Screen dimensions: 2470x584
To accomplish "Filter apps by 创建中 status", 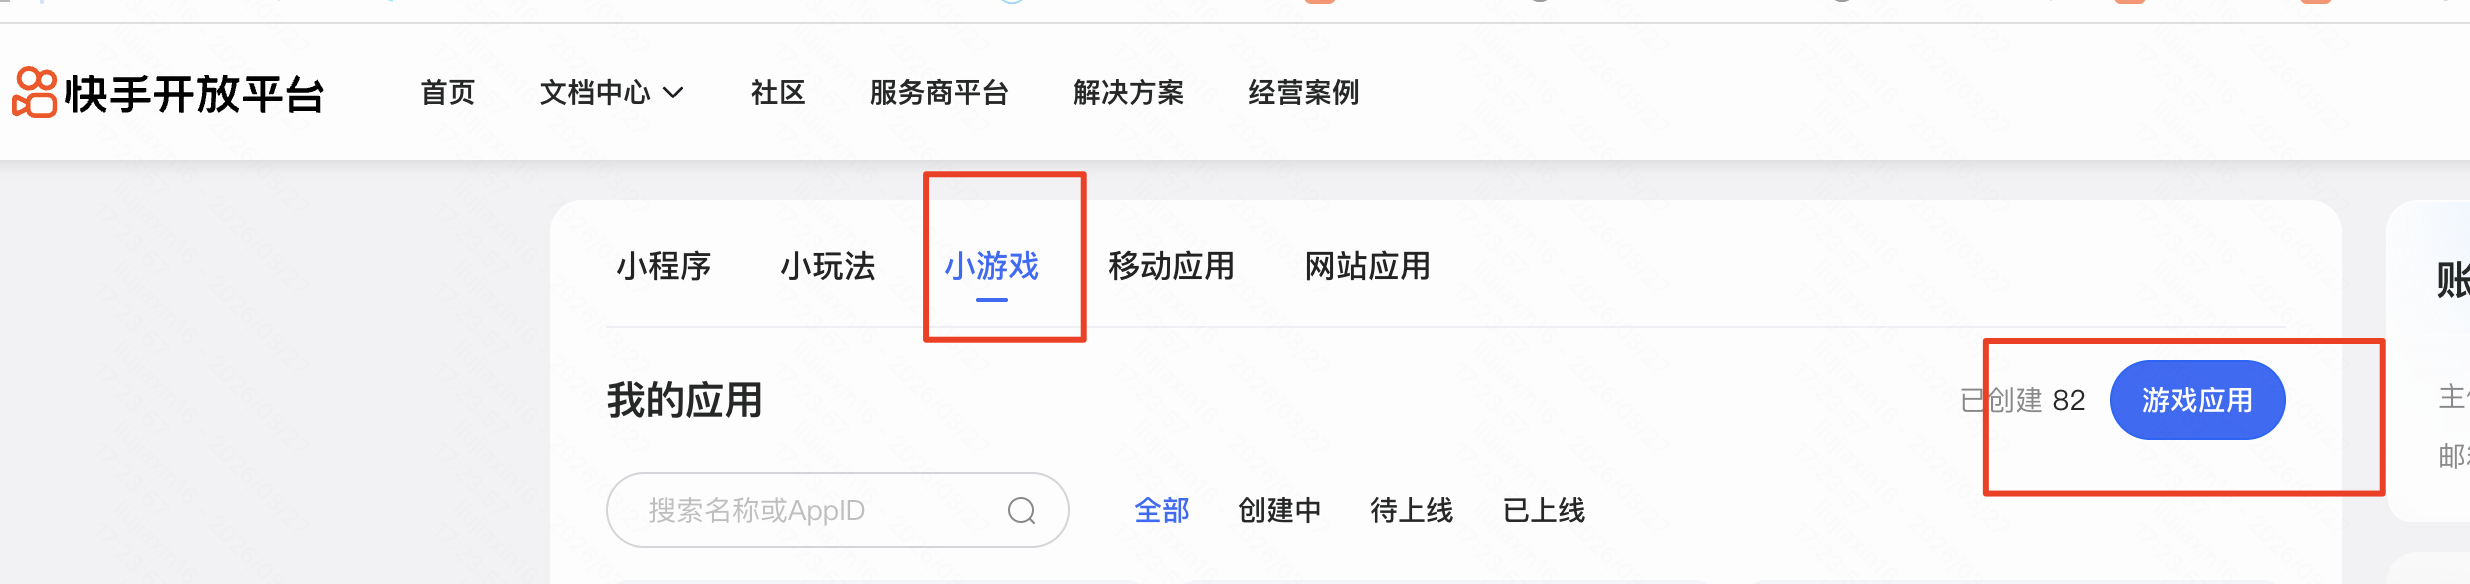I will 1280,511.
